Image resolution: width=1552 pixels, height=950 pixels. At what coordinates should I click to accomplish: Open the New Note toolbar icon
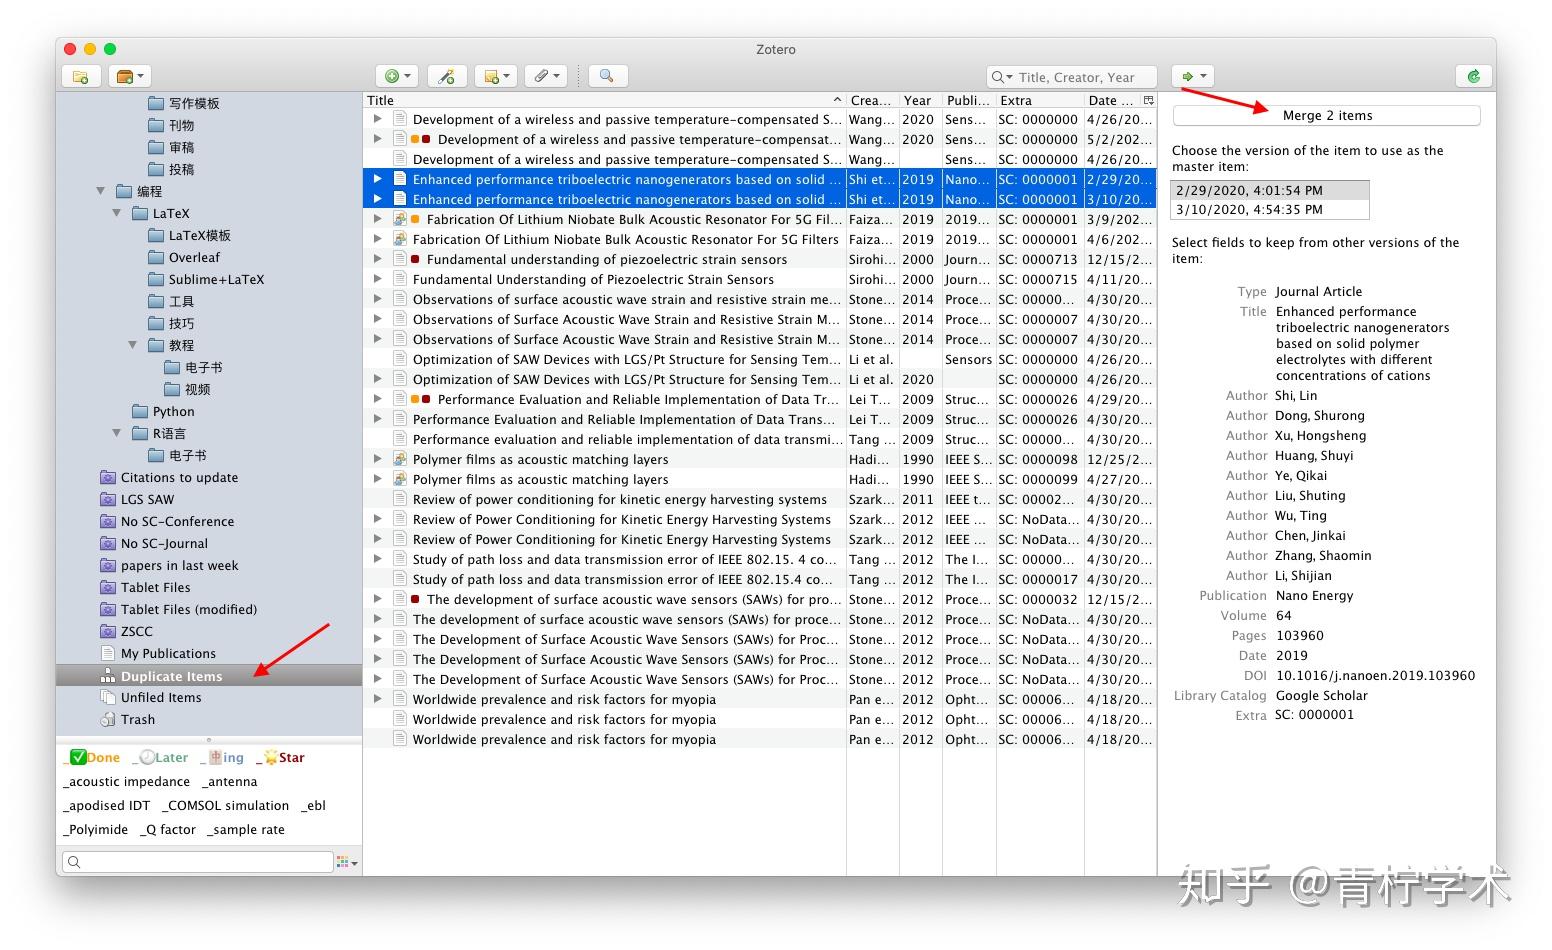tap(496, 76)
